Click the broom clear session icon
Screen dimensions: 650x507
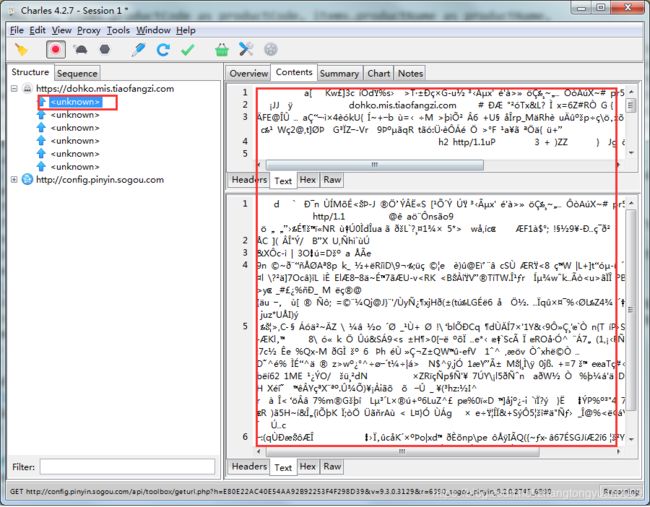click(x=21, y=50)
